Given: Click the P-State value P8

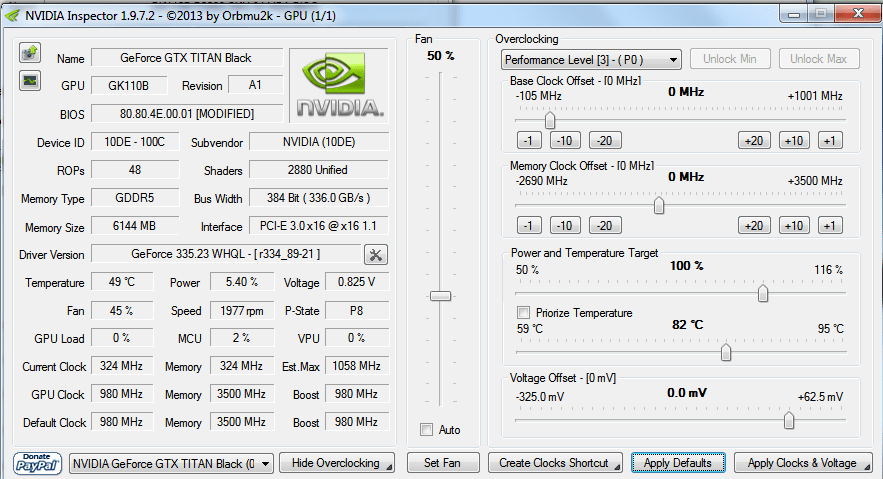Looking at the screenshot, I should (x=356, y=310).
